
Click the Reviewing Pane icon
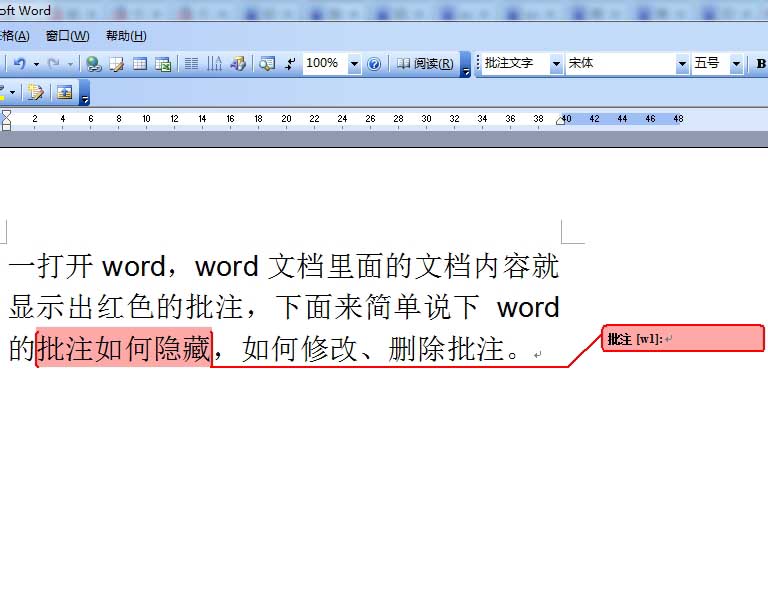tap(65, 92)
